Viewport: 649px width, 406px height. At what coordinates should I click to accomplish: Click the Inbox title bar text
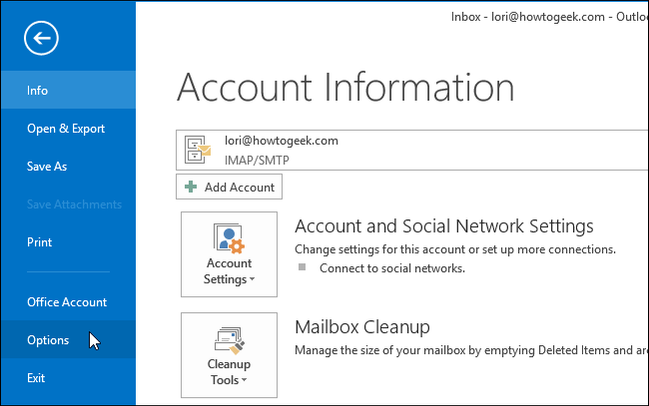pyautogui.click(x=549, y=17)
